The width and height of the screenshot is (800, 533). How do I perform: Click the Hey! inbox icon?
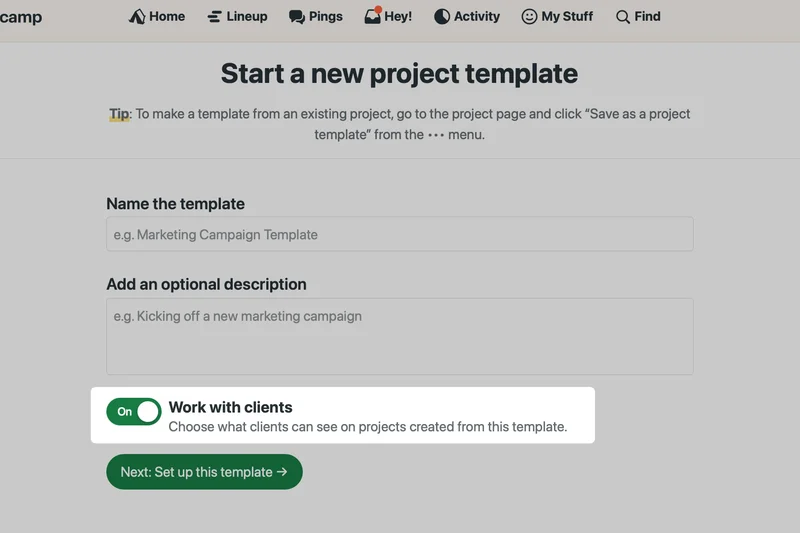point(372,17)
